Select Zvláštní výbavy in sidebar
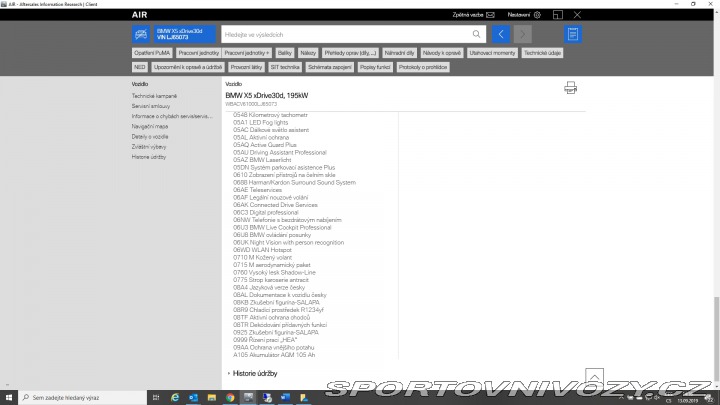720x405 pixels. [x=150, y=147]
